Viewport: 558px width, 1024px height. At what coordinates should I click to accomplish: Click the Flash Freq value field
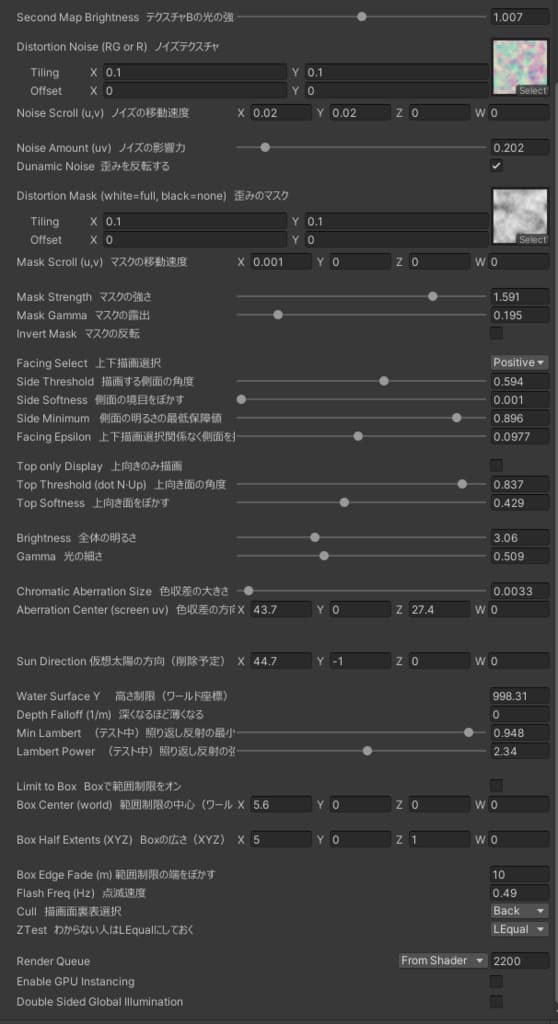519,892
